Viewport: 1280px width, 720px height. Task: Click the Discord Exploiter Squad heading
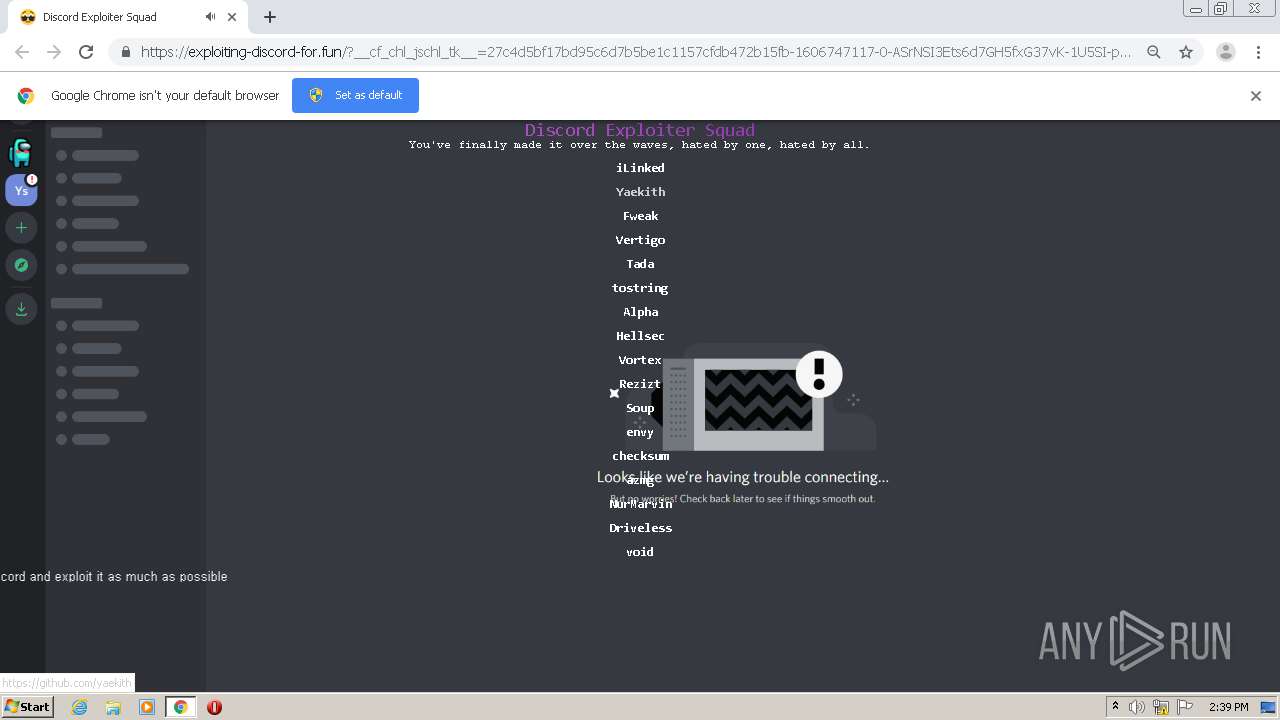[x=640, y=130]
